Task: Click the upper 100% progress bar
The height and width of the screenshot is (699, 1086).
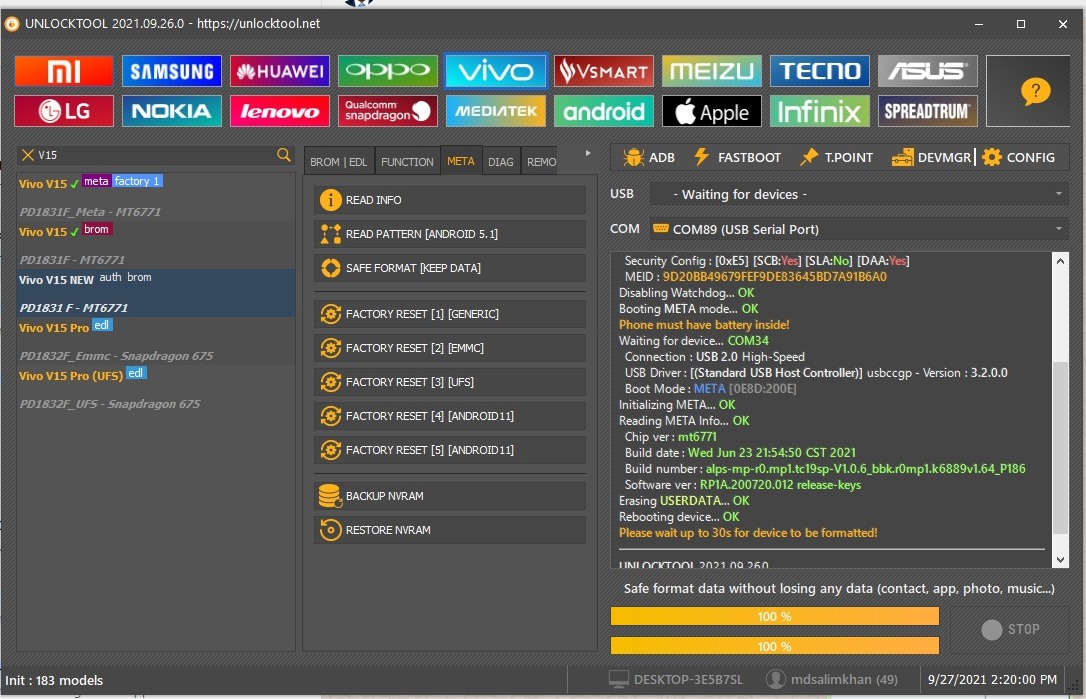Action: (774, 616)
